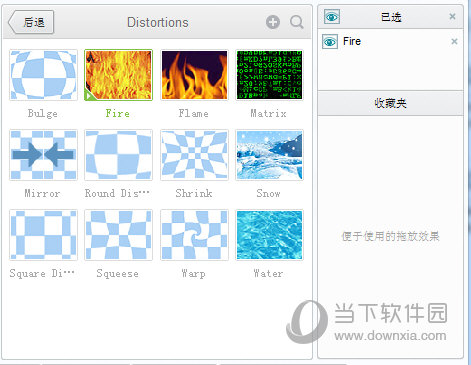
Task: Click the Warp label text
Action: (194, 274)
